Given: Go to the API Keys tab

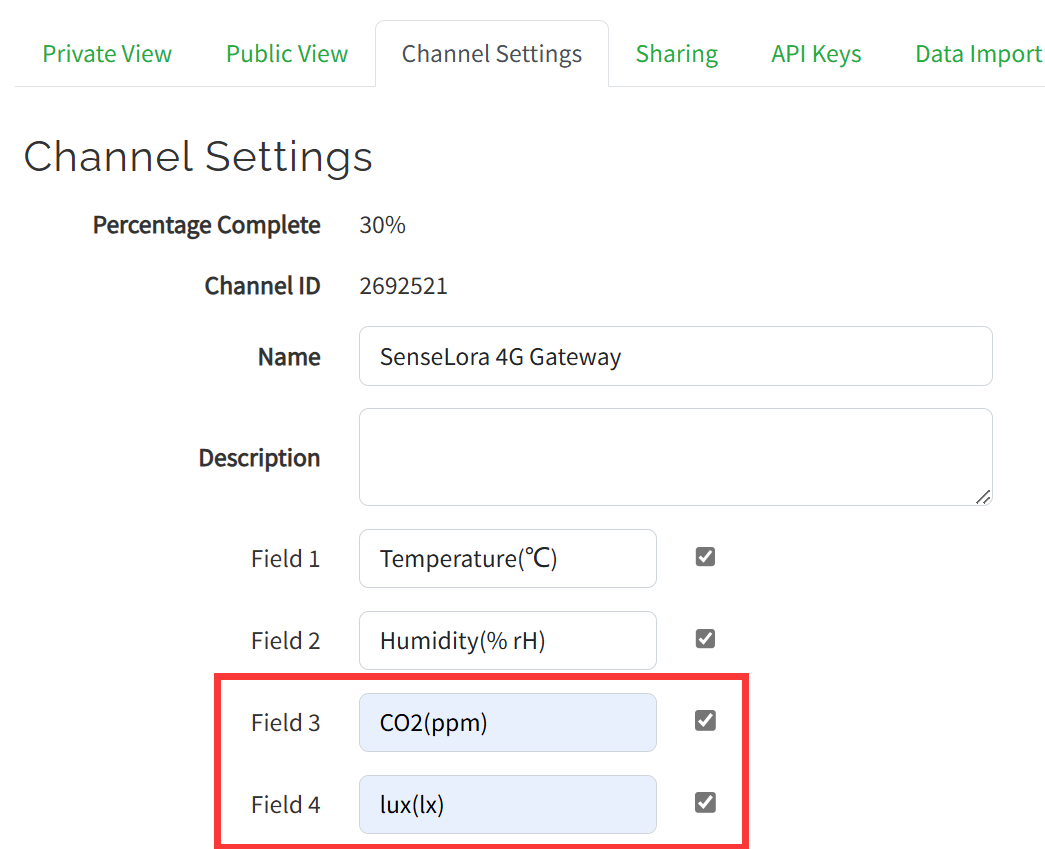Looking at the screenshot, I should coord(816,54).
